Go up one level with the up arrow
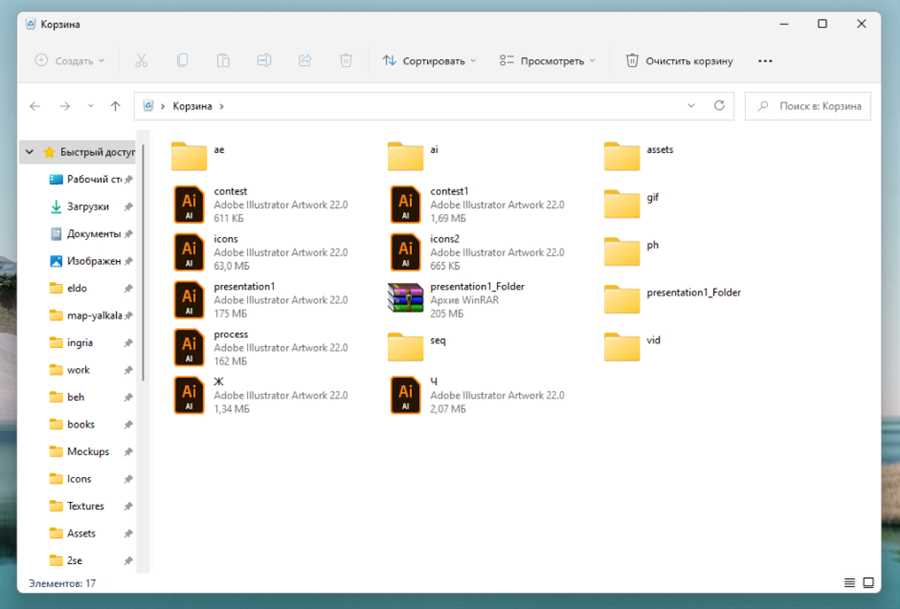 [x=115, y=106]
